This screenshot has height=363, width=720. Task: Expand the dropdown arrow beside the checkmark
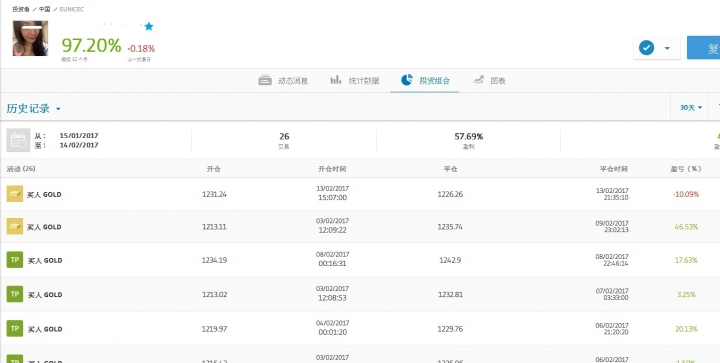667,48
